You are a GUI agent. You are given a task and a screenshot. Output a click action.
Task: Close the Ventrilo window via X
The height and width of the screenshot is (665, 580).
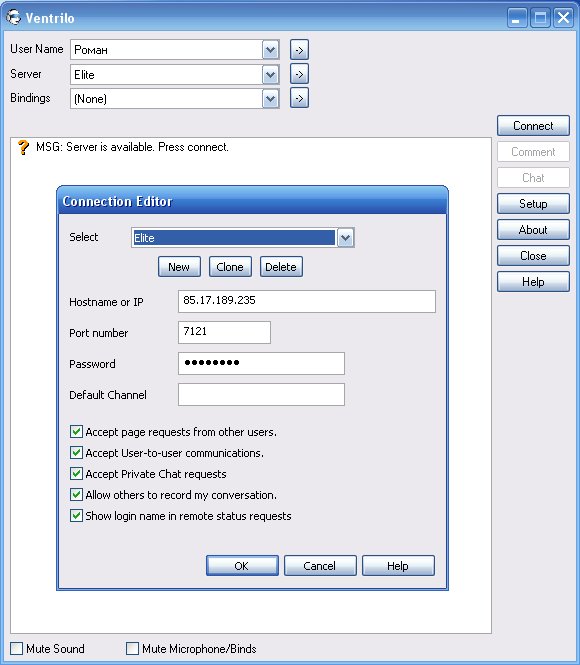pos(563,18)
